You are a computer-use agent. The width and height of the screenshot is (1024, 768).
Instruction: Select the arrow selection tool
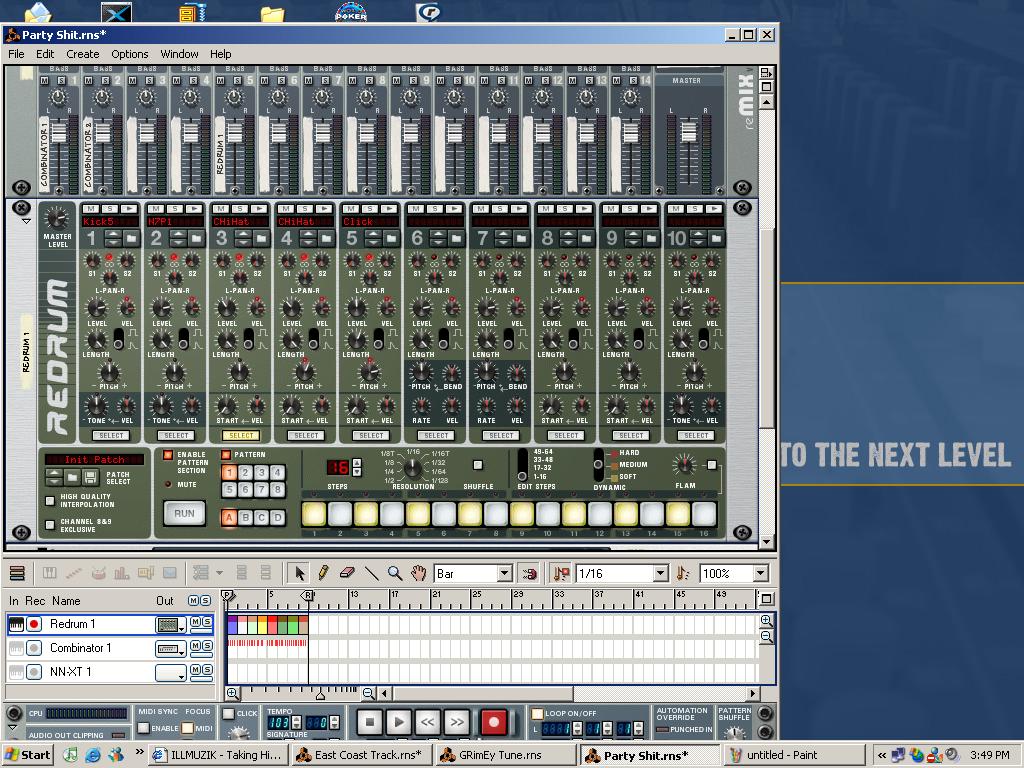click(x=300, y=573)
